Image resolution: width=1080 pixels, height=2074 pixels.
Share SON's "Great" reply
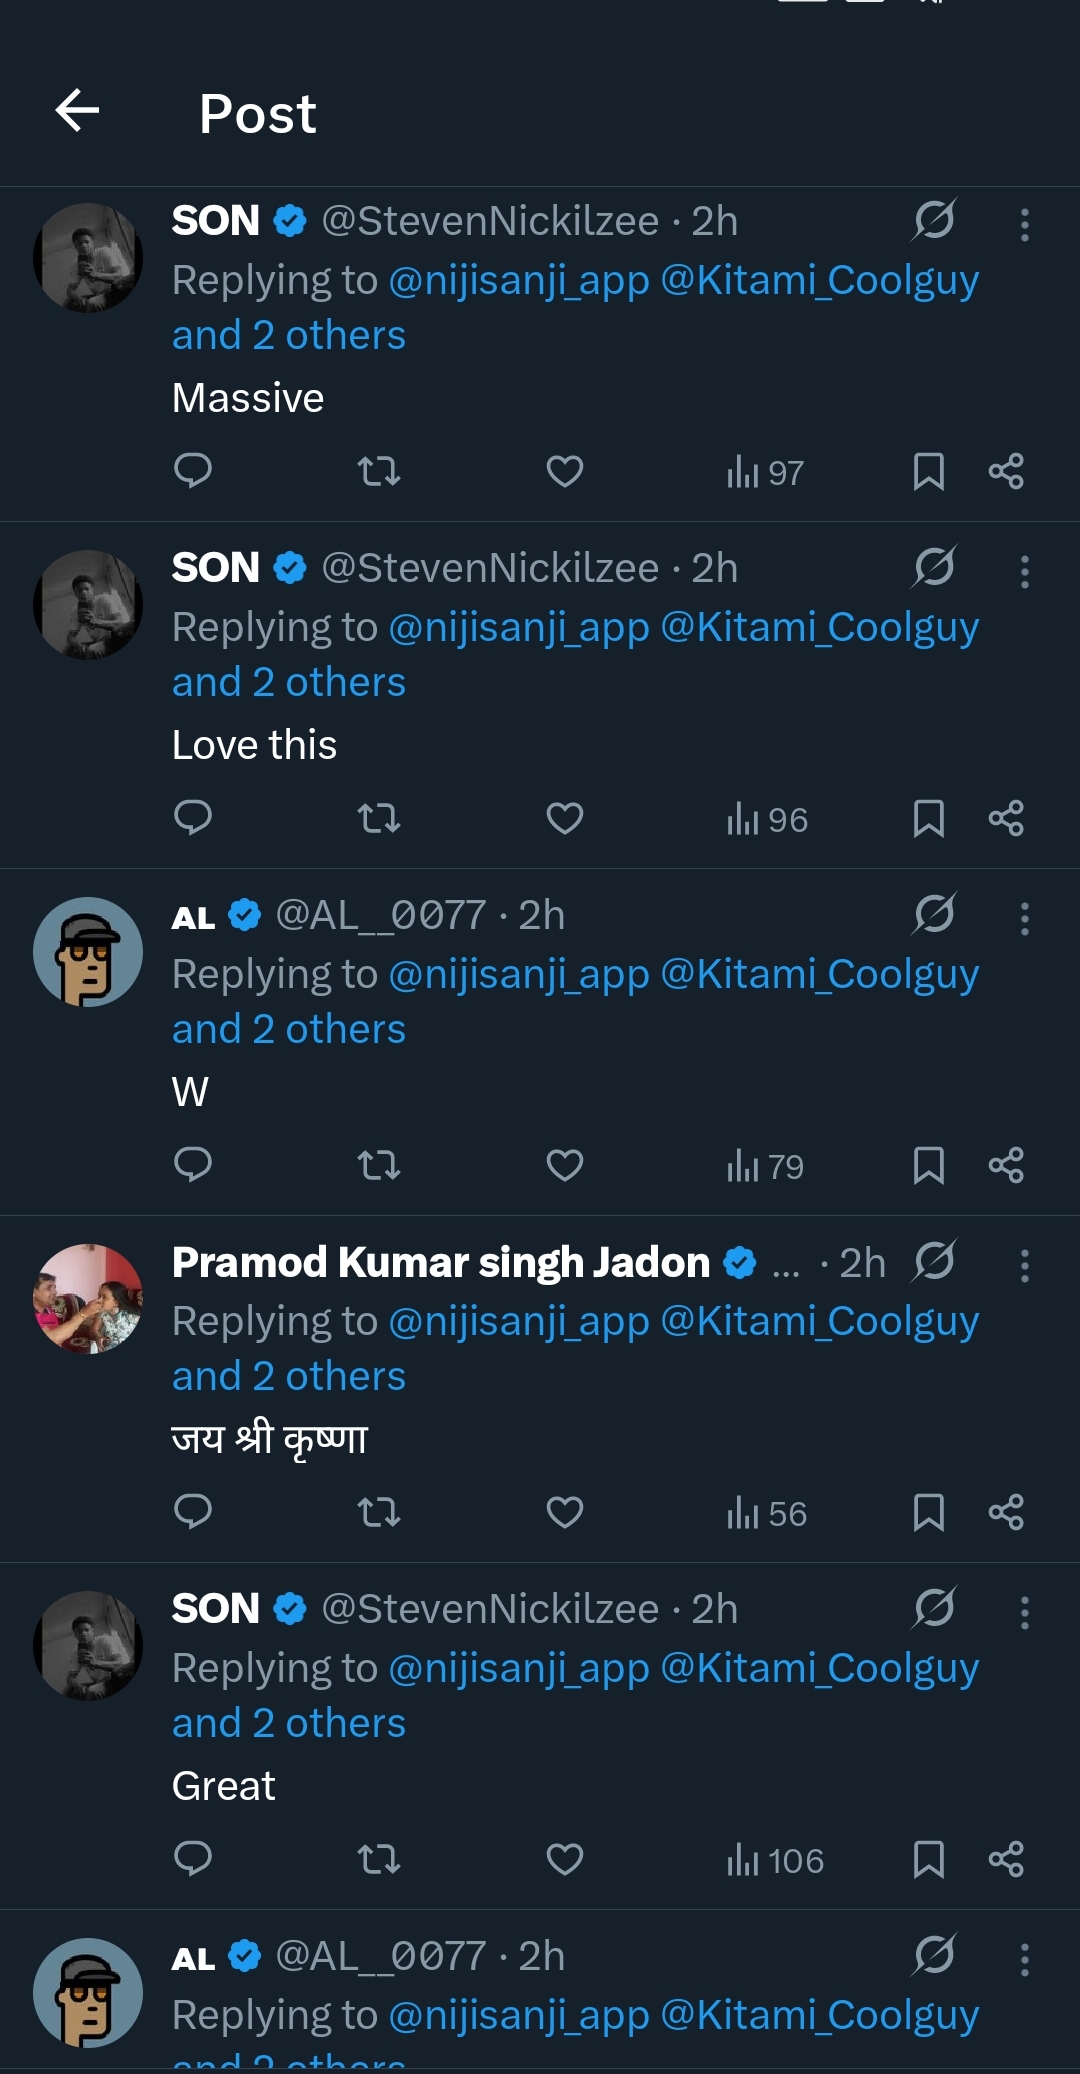(1006, 1859)
